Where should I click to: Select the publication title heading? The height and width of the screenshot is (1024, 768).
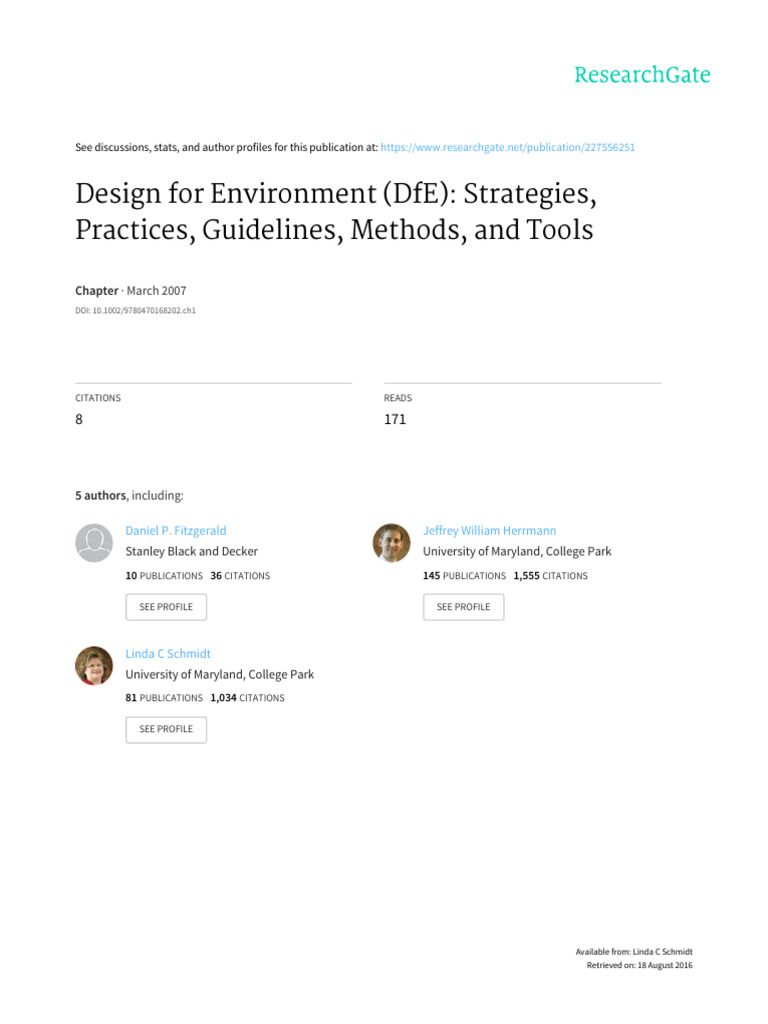tap(336, 212)
